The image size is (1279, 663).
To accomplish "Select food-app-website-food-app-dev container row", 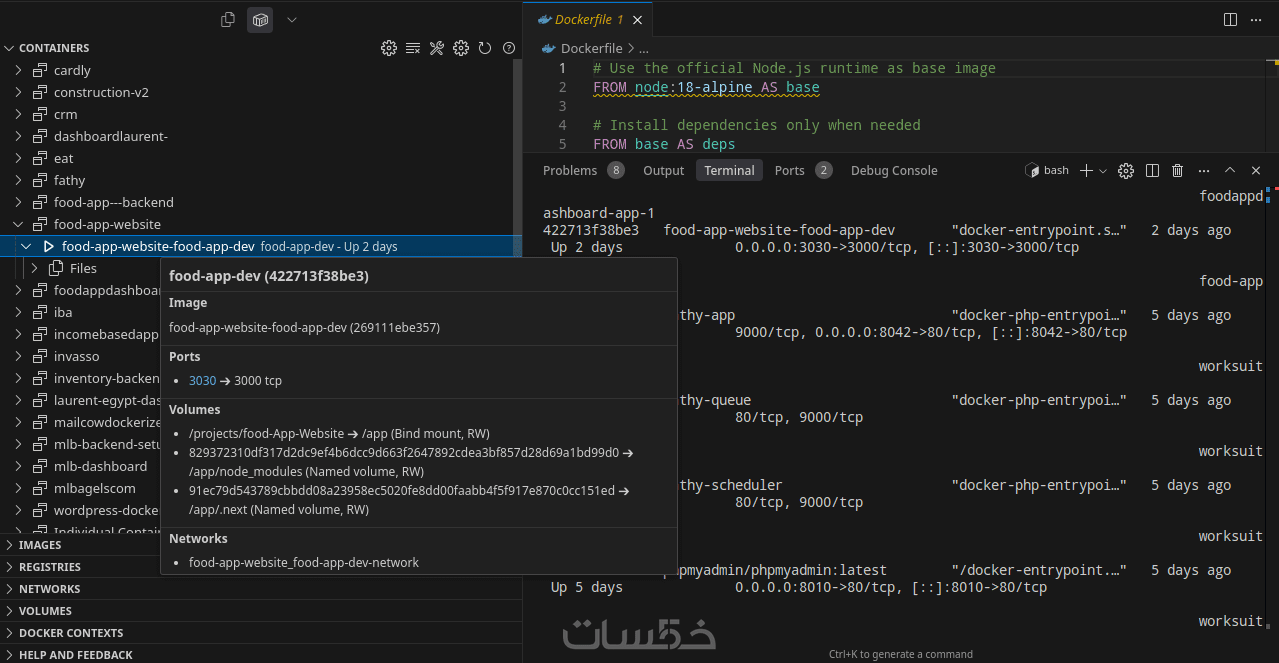I will point(260,246).
